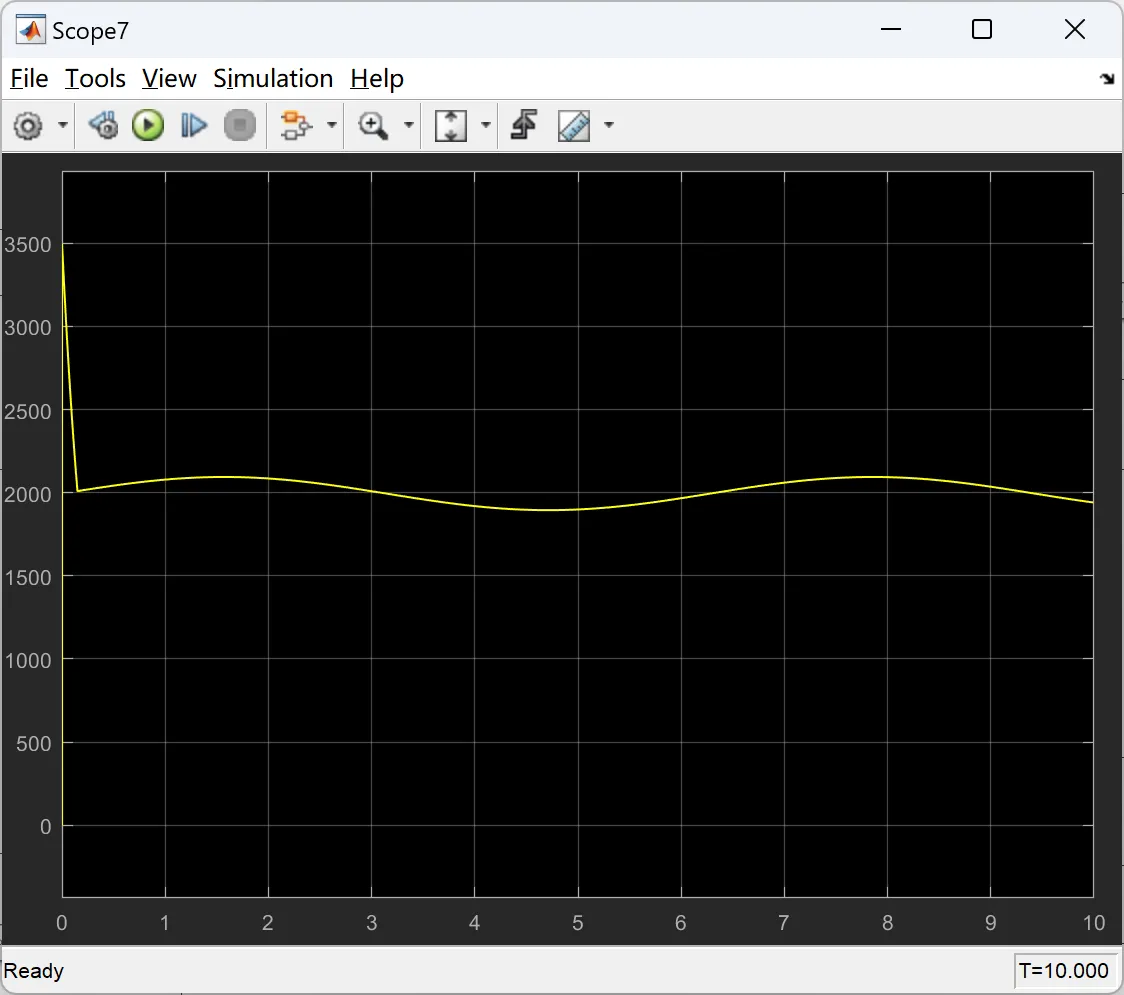Viewport: 1124px width, 995px height.
Task: Maximize the Scope7 window
Action: click(x=982, y=29)
